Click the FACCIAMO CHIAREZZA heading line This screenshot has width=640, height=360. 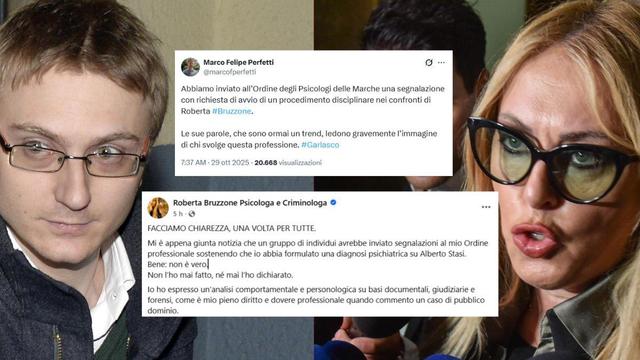point(231,228)
